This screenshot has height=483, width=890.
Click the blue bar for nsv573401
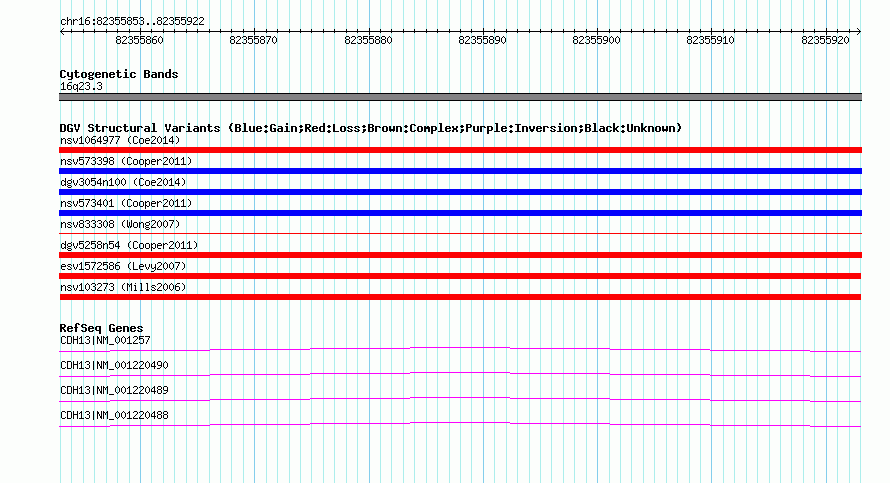460,213
